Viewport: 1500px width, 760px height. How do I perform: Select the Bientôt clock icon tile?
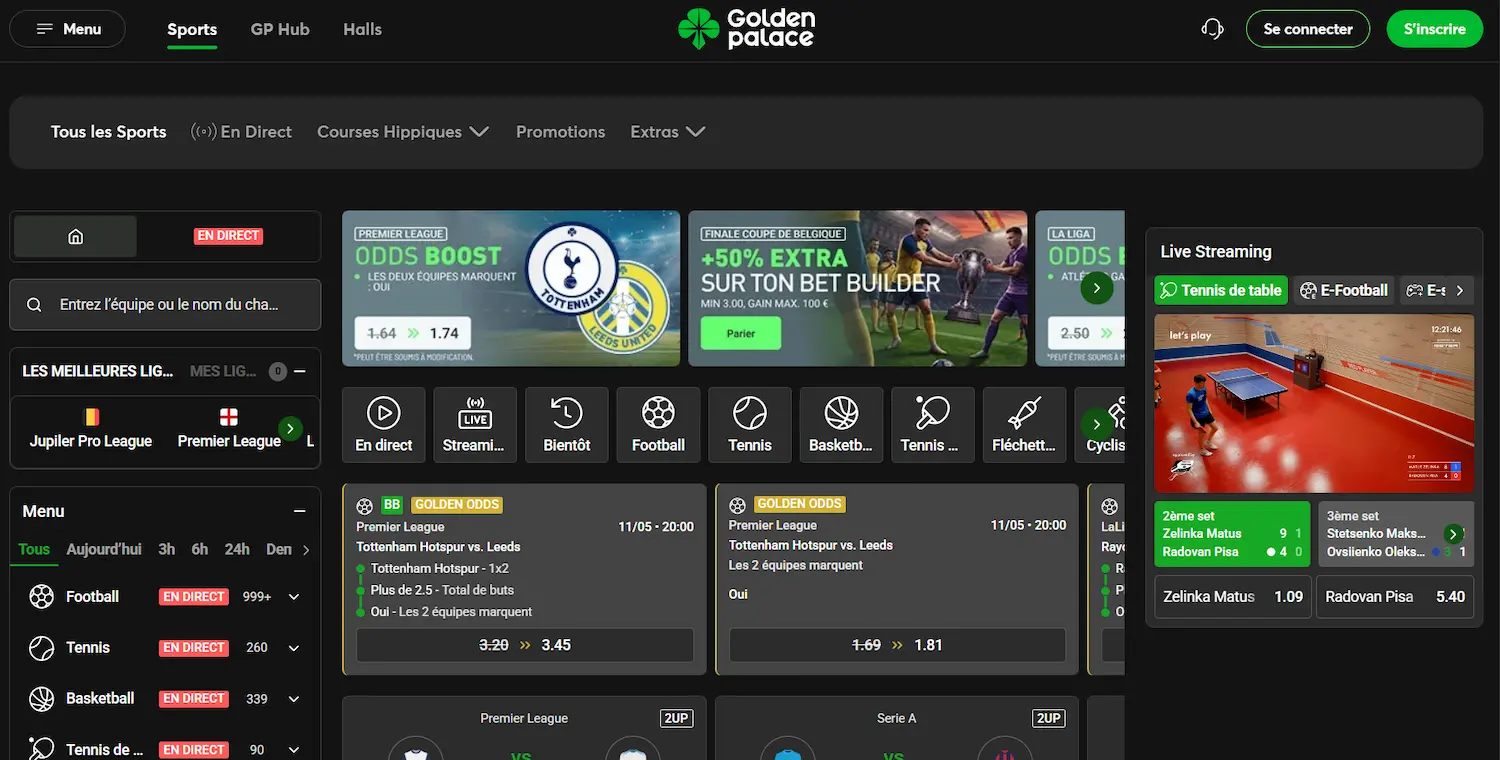pos(567,425)
